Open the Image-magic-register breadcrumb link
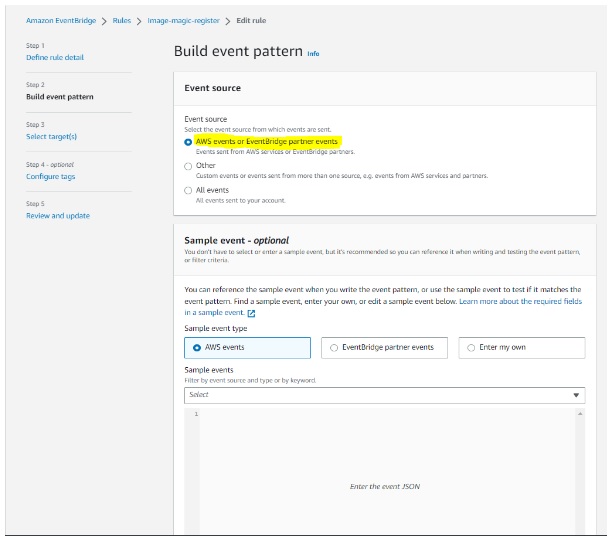This screenshot has width=613, height=542. pyautogui.click(x=183, y=21)
